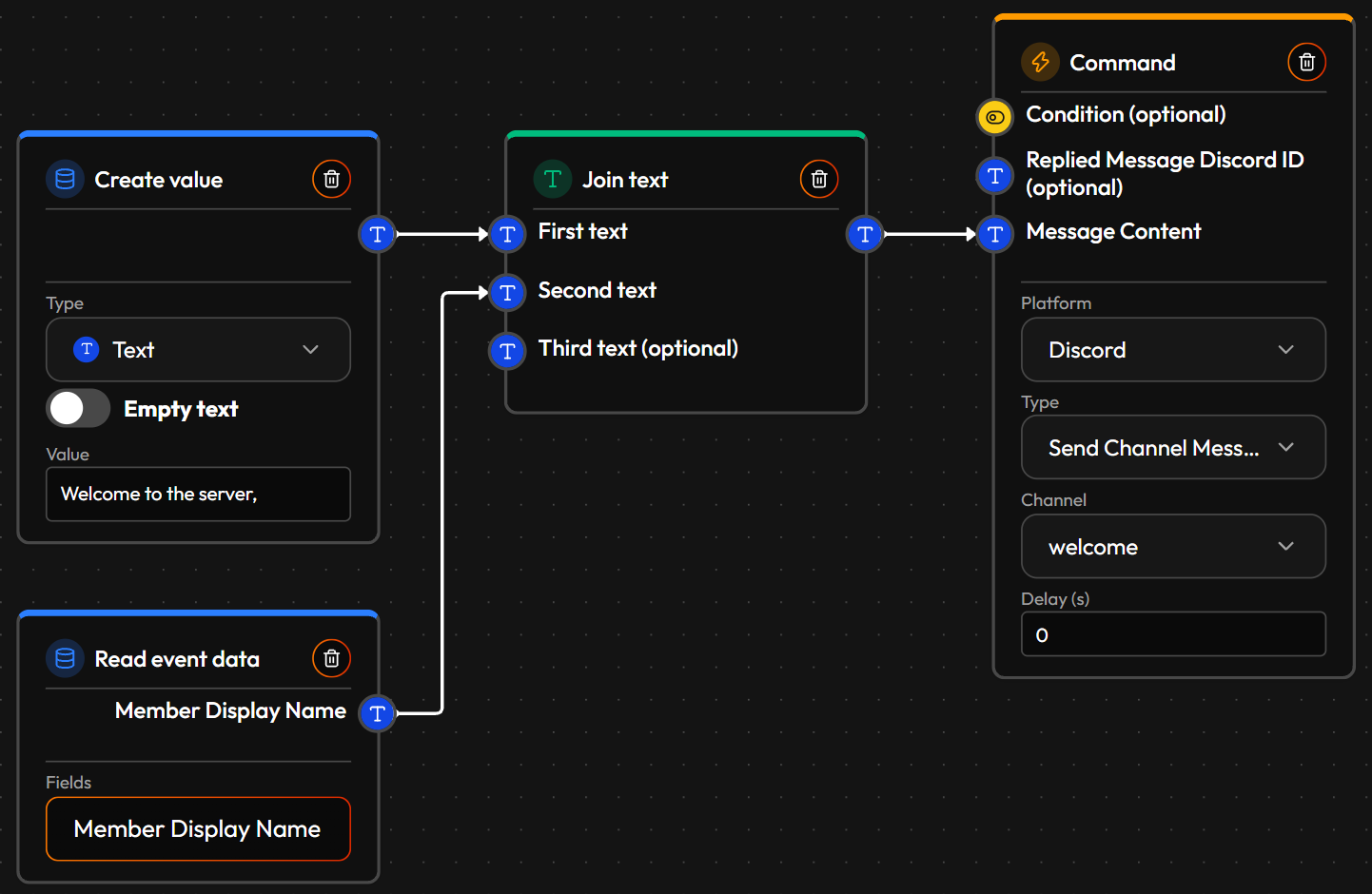Viewport: 1372px width, 894px height.
Task: Click the Condition input port
Action: click(995, 117)
